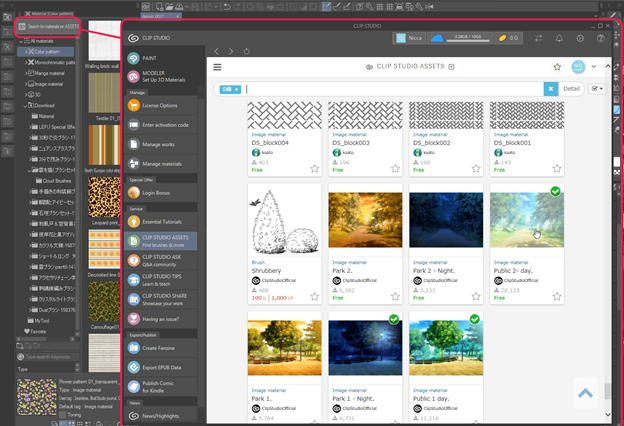Open News/Highlights in the sidebar
This screenshot has width=624, height=426.
coord(158,415)
